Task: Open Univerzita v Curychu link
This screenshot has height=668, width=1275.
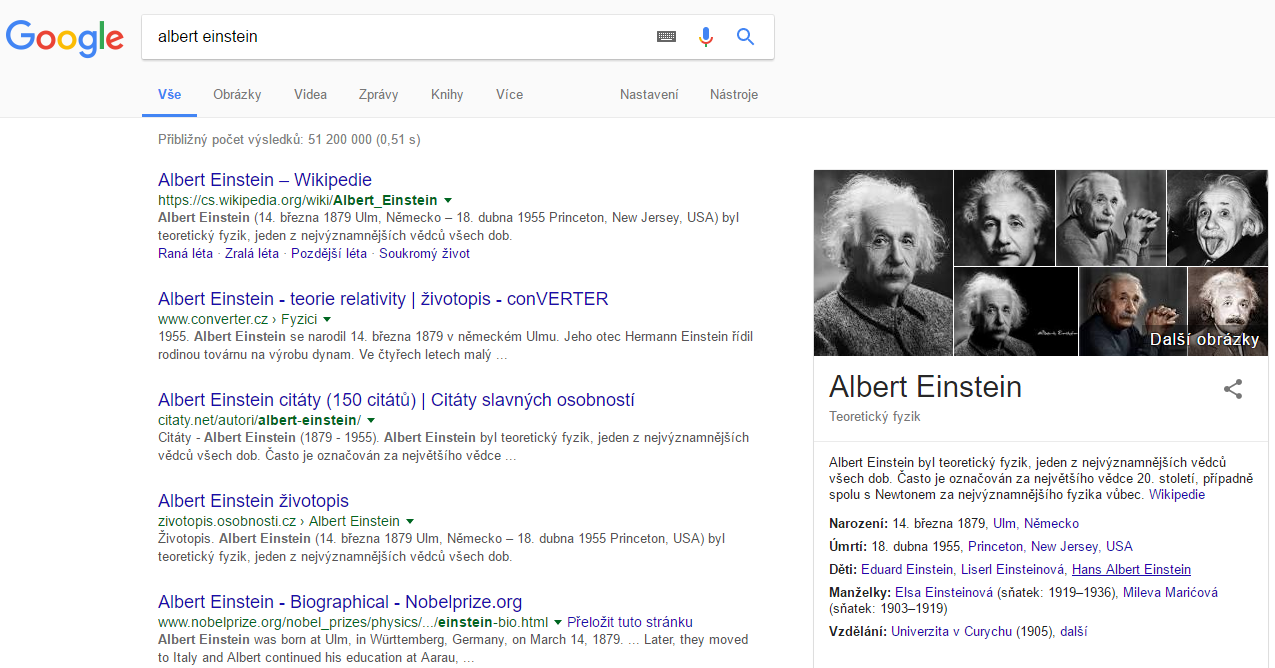Action: click(951, 632)
